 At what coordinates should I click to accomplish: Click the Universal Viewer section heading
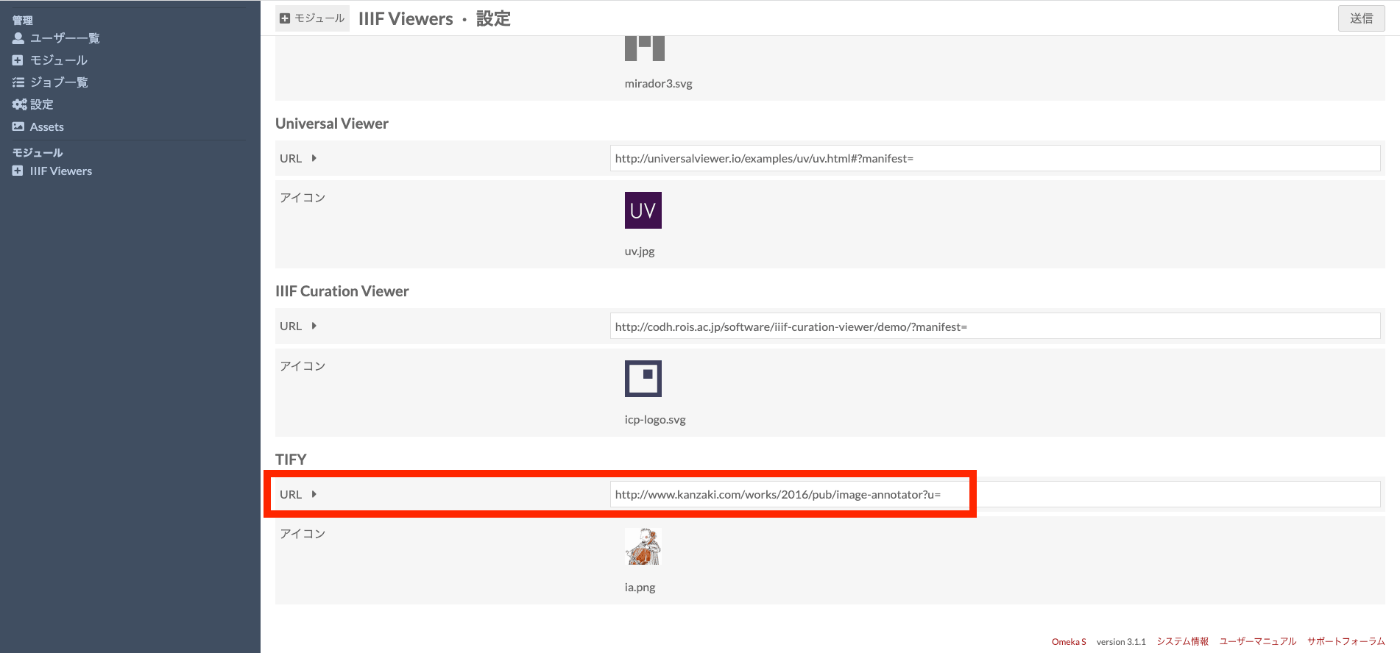pos(332,123)
